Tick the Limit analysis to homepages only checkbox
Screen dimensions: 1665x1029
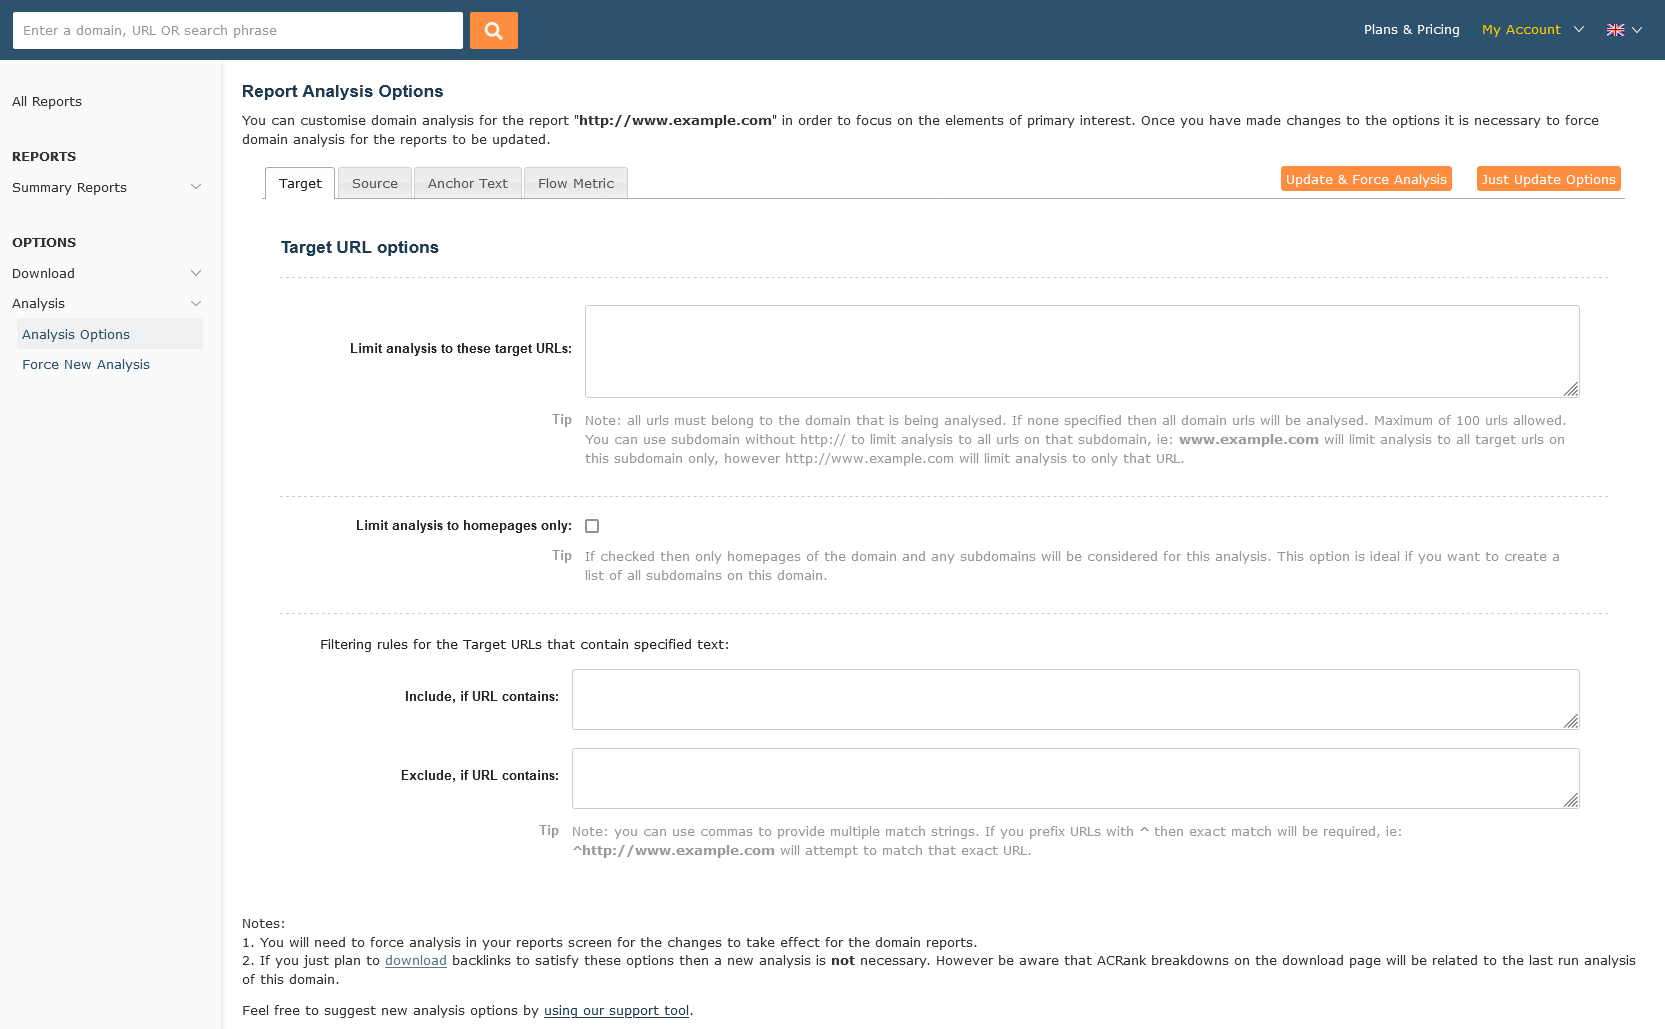pos(592,526)
